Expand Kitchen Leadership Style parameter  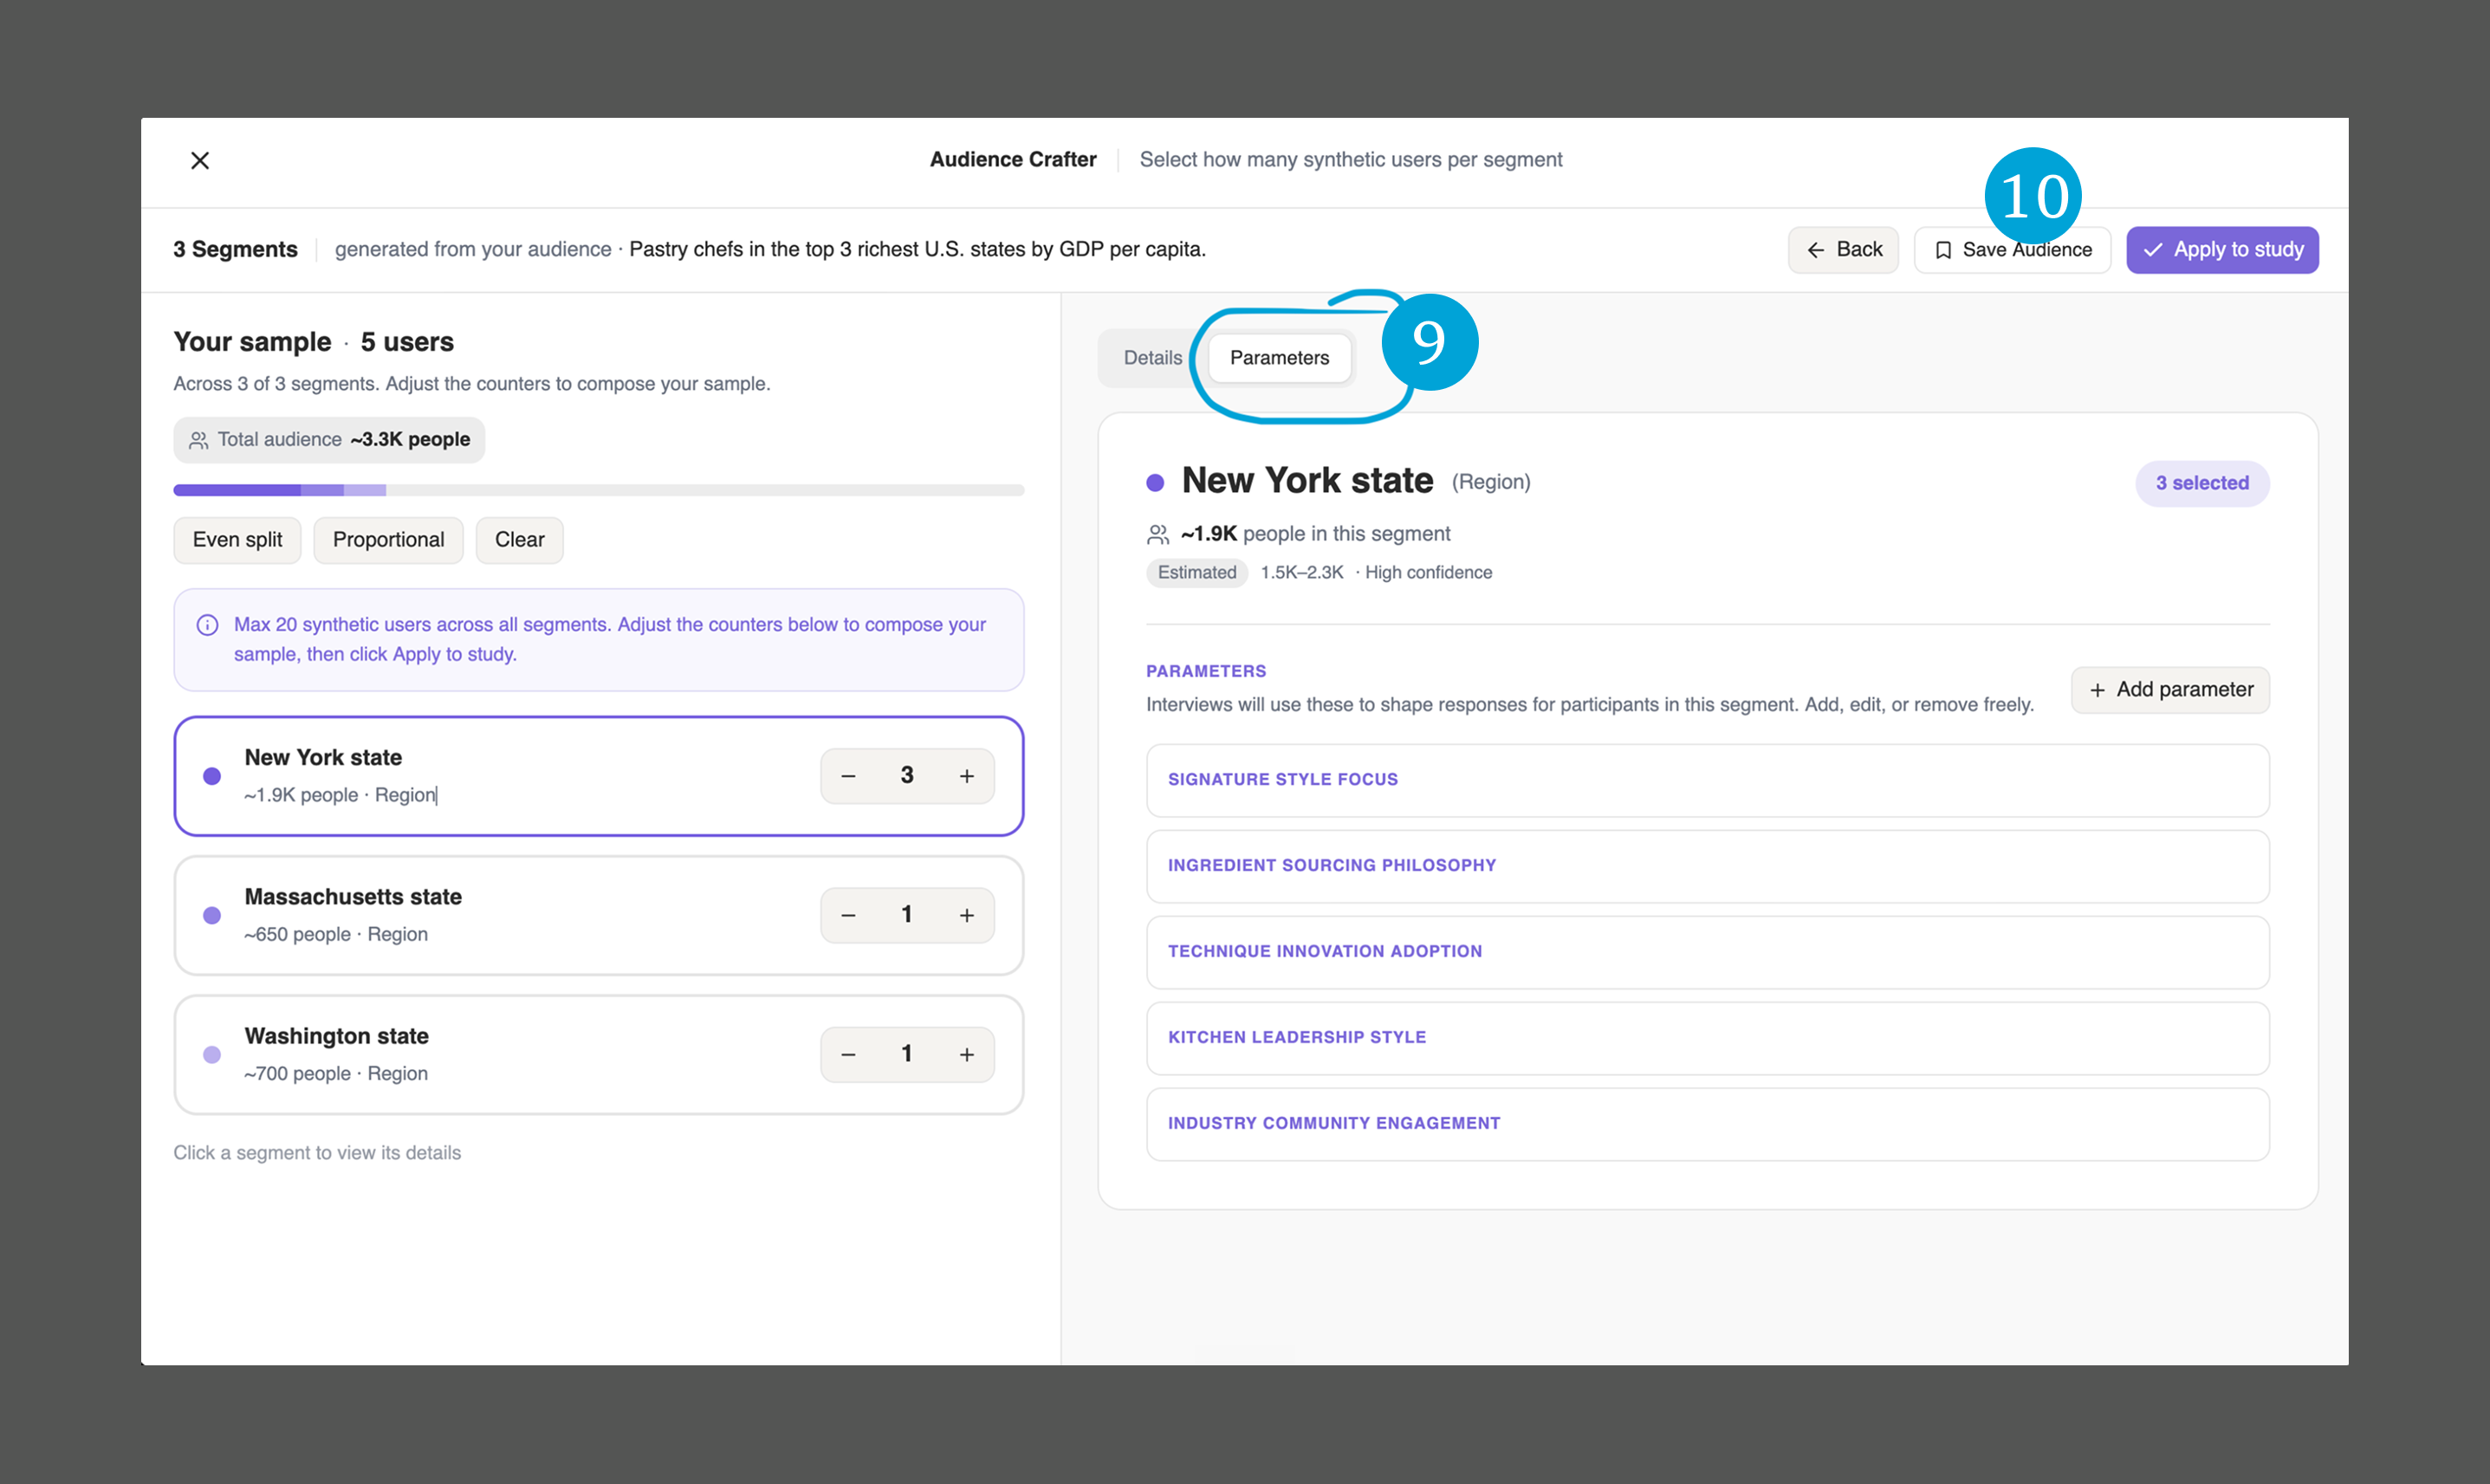tap(1707, 1038)
